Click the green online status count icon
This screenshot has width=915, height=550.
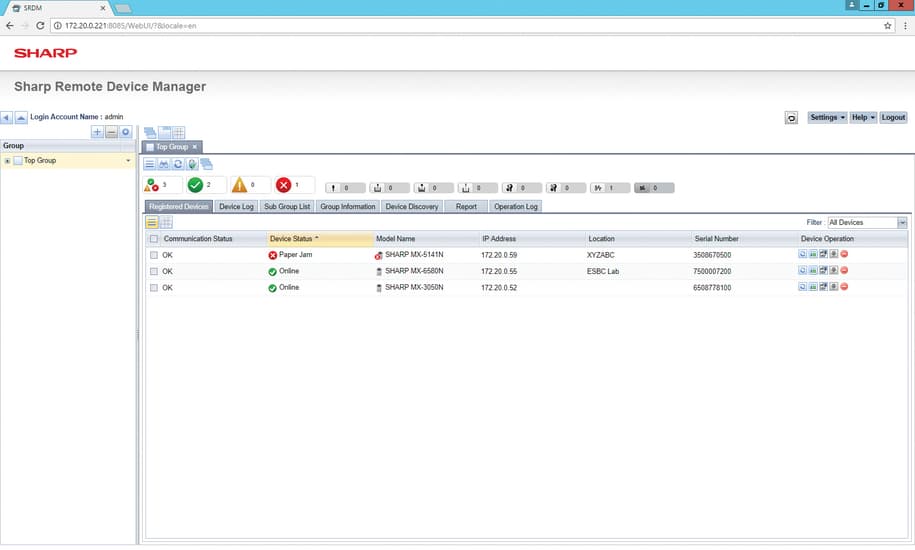(x=195, y=185)
